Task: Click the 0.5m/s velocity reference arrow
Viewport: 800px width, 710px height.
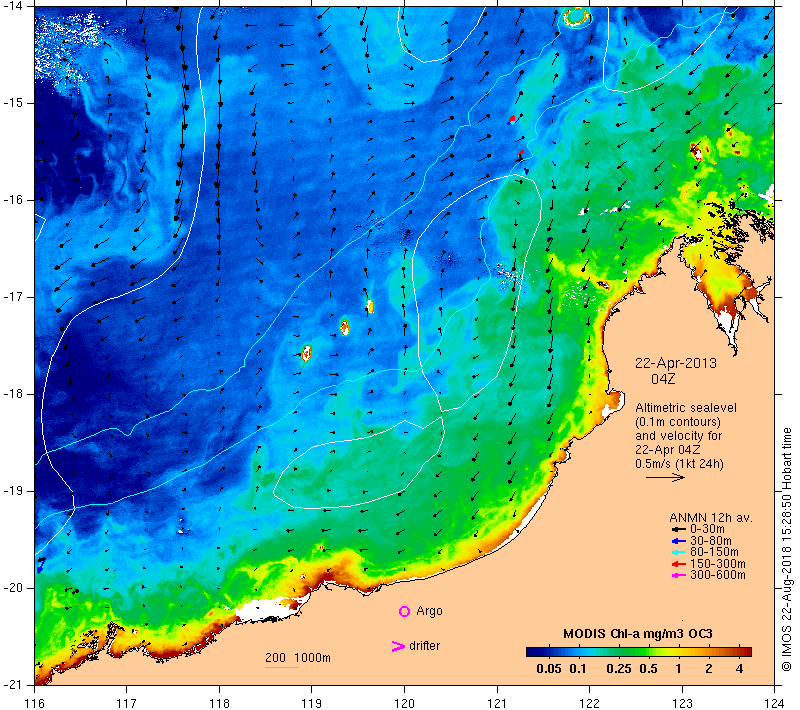Action: [x=665, y=477]
